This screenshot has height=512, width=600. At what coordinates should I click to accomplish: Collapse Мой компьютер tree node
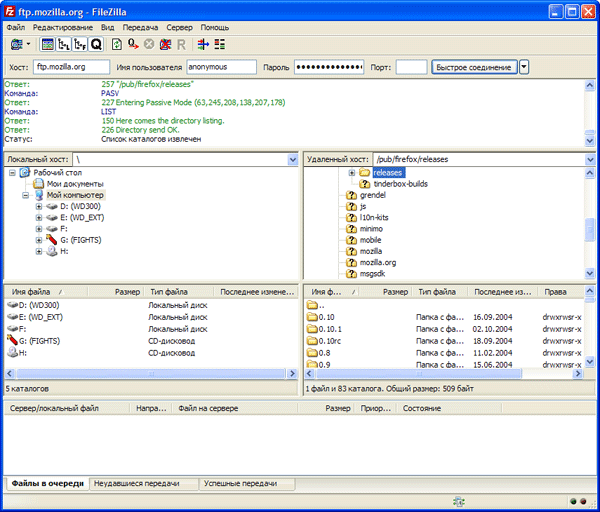tap(26, 196)
